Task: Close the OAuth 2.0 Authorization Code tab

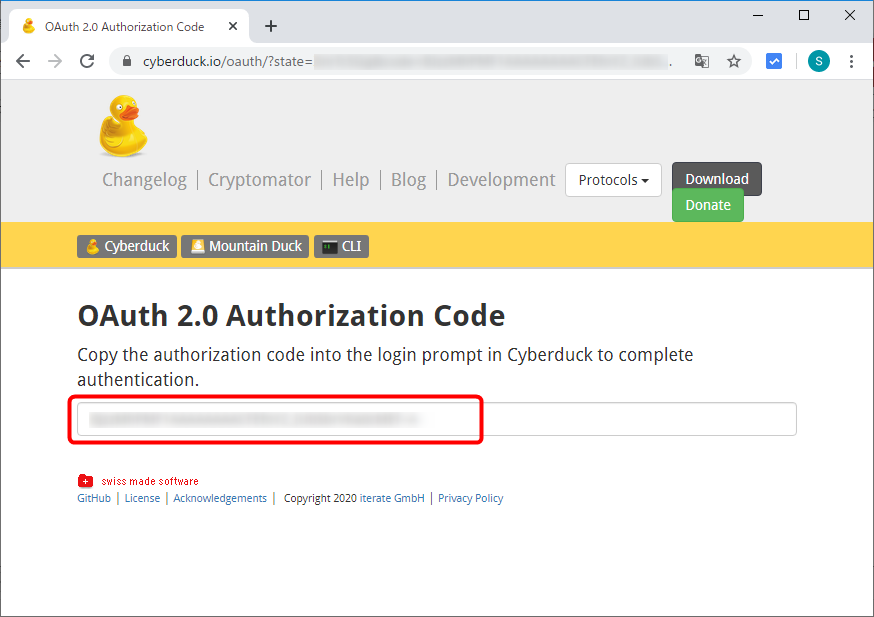Action: [x=233, y=26]
